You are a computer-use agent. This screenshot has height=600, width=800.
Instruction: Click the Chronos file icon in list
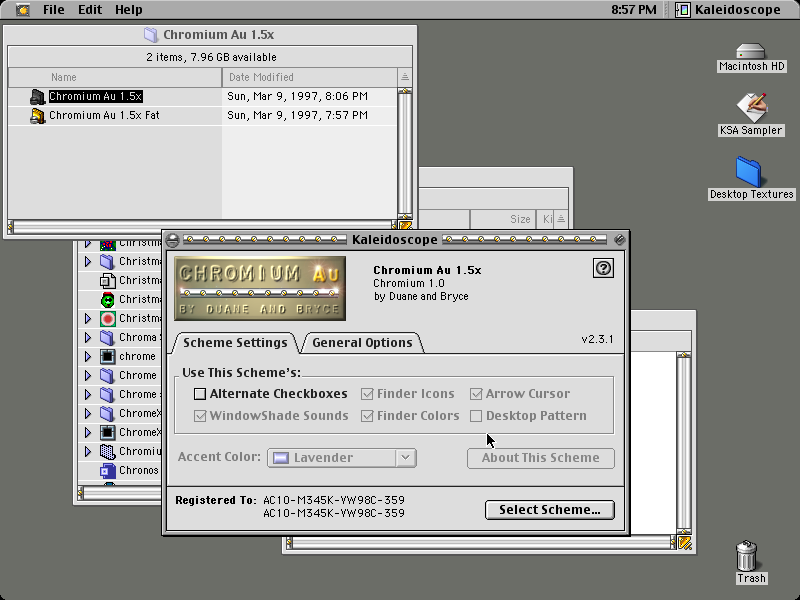pos(107,470)
